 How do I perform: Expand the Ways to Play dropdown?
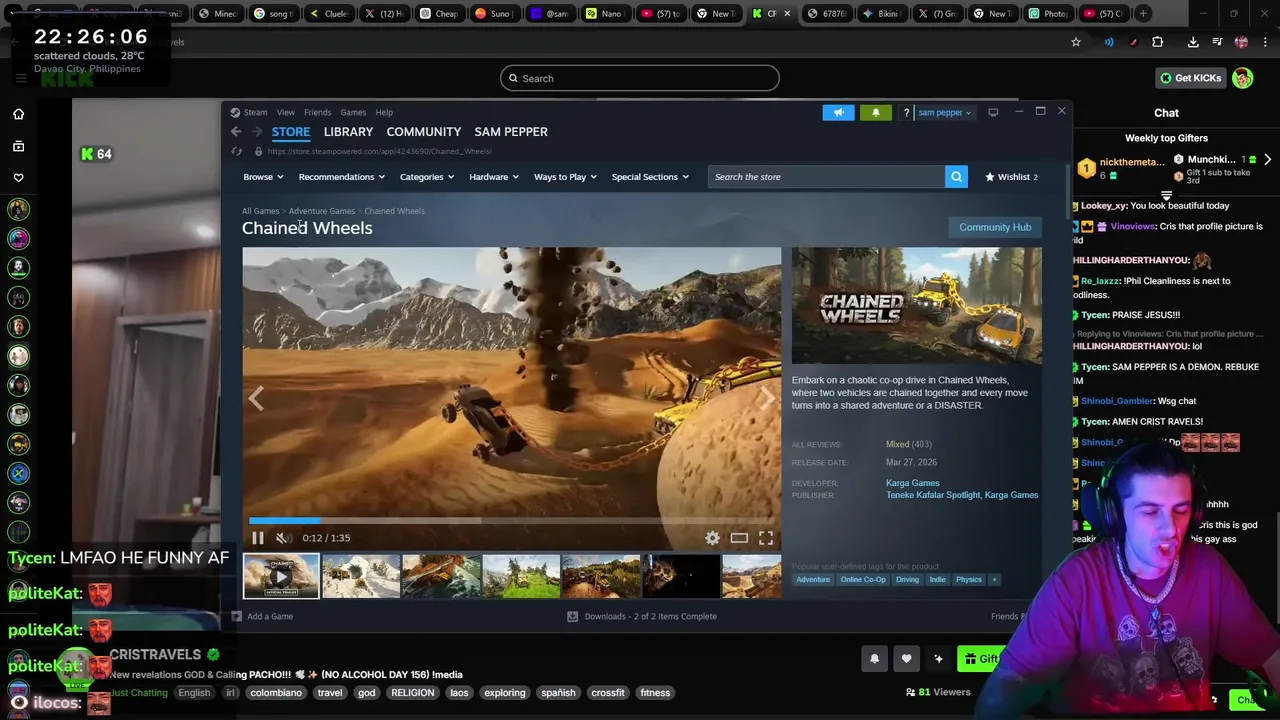coord(565,177)
